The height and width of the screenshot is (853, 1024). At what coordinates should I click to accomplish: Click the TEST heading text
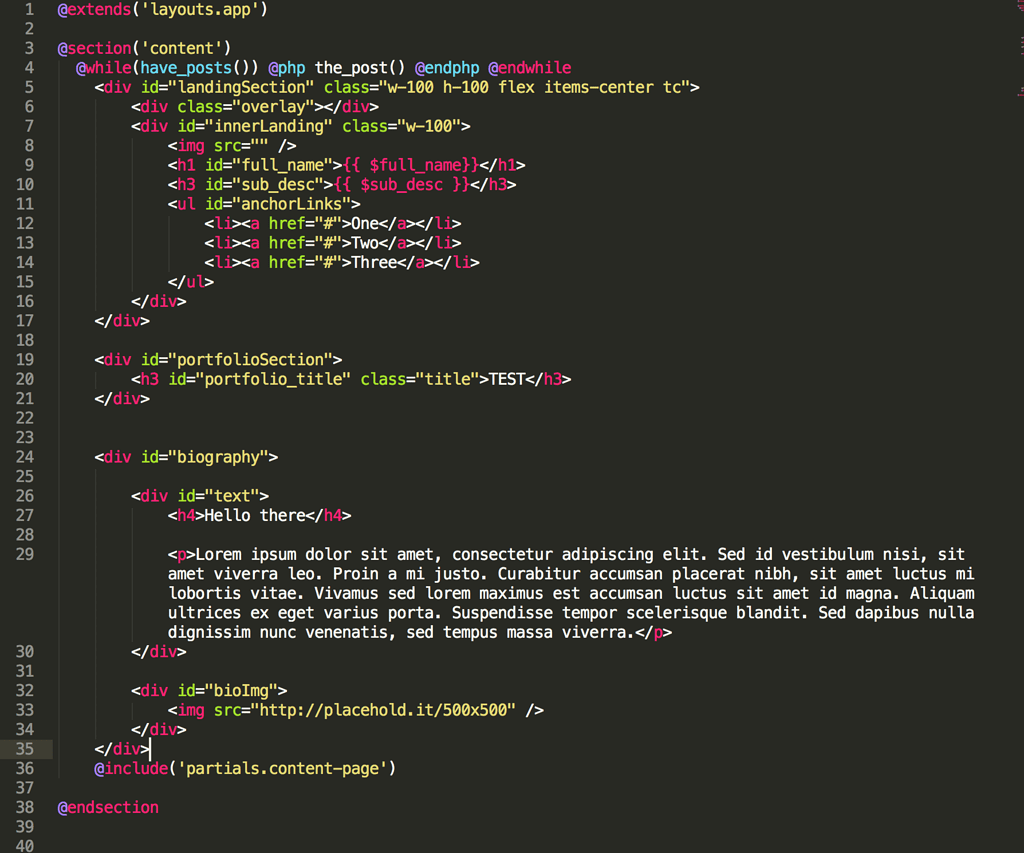[x=507, y=379]
